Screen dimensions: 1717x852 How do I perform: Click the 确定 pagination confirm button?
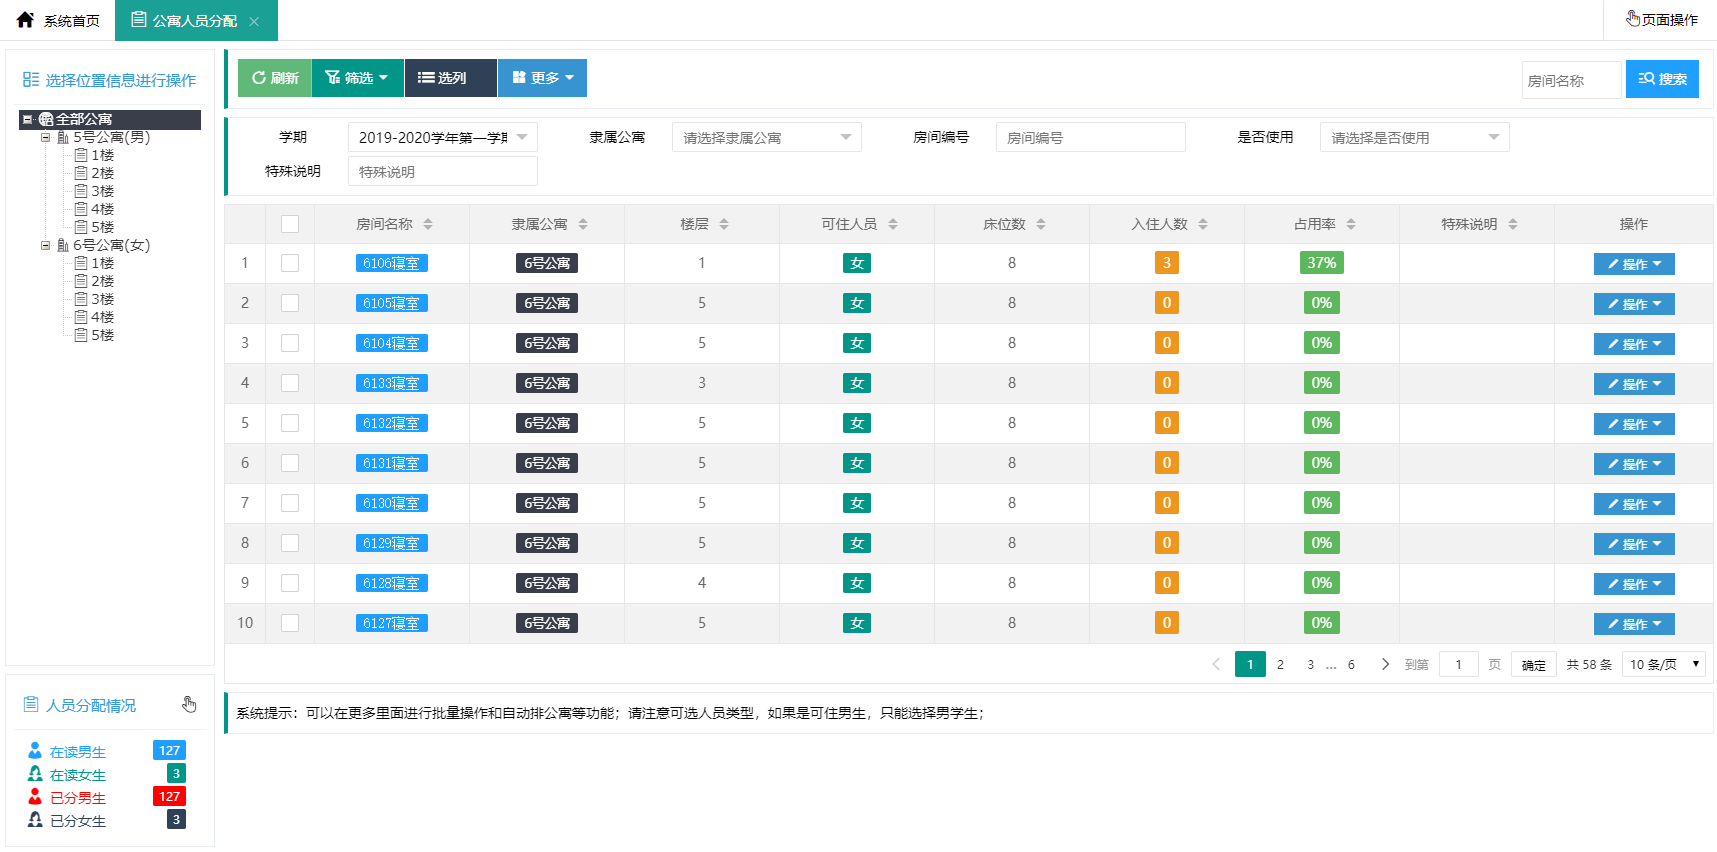(1533, 664)
